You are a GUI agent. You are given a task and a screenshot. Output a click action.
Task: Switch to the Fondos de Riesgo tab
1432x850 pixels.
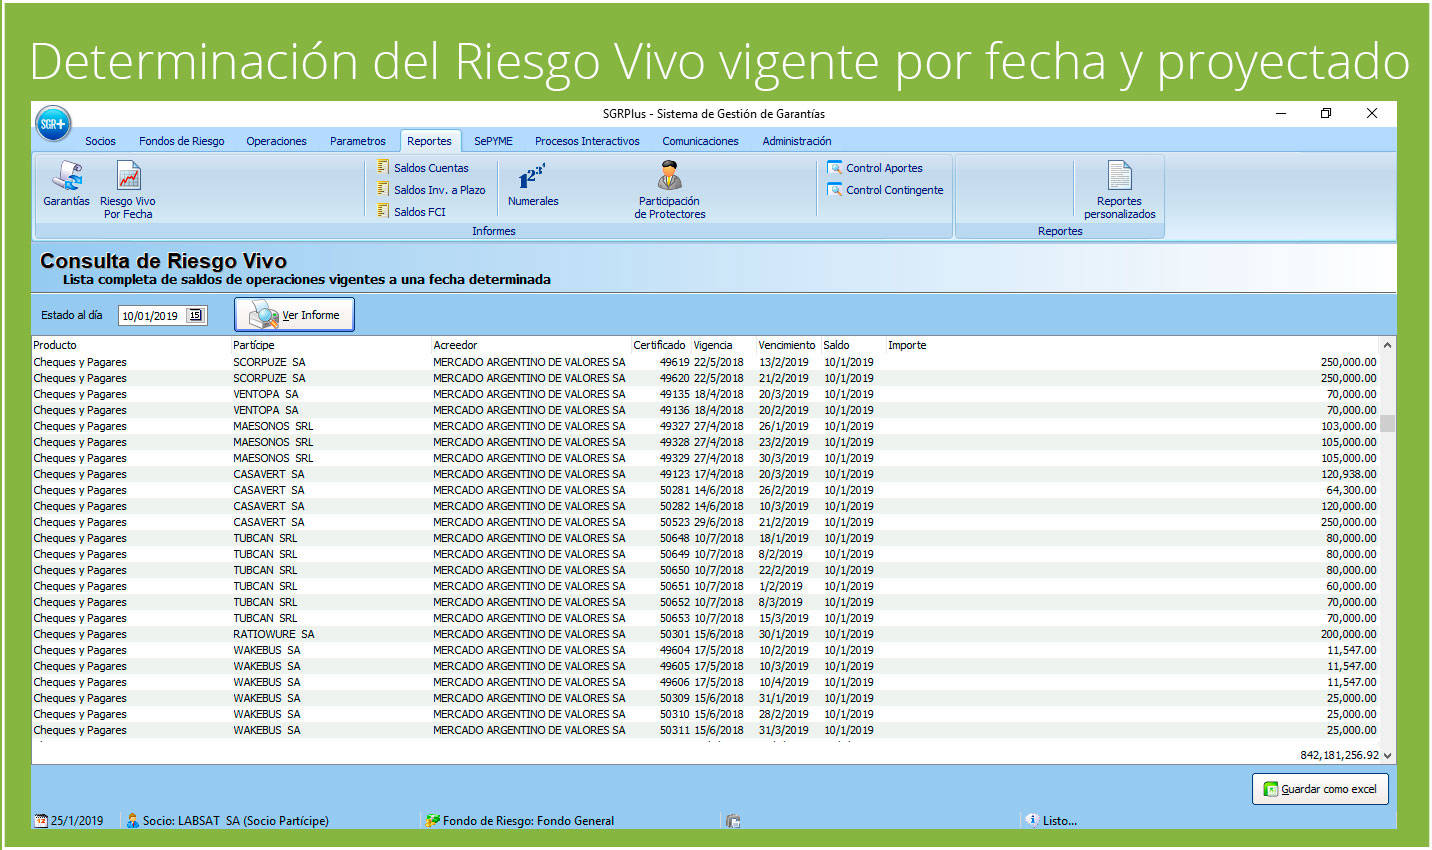coord(181,141)
